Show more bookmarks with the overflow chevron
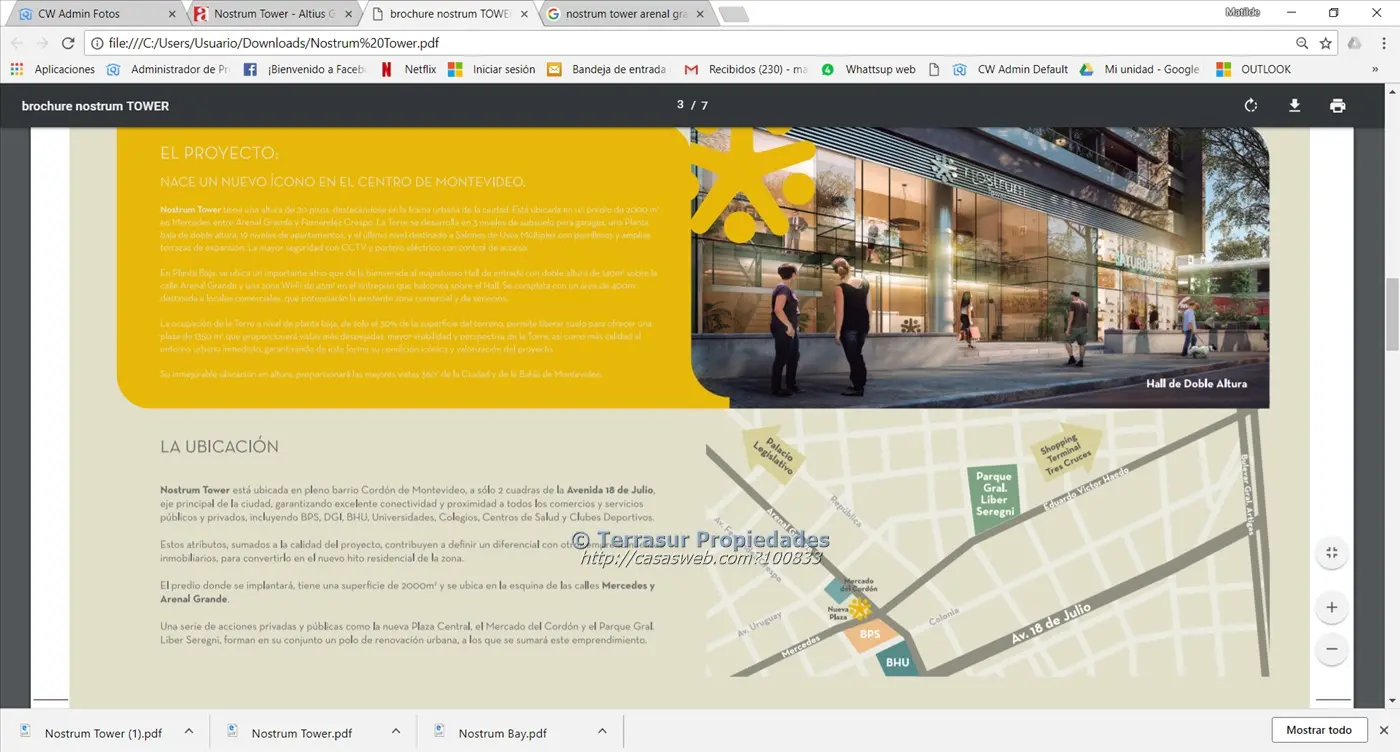Image resolution: width=1400 pixels, height=752 pixels. tap(1375, 70)
